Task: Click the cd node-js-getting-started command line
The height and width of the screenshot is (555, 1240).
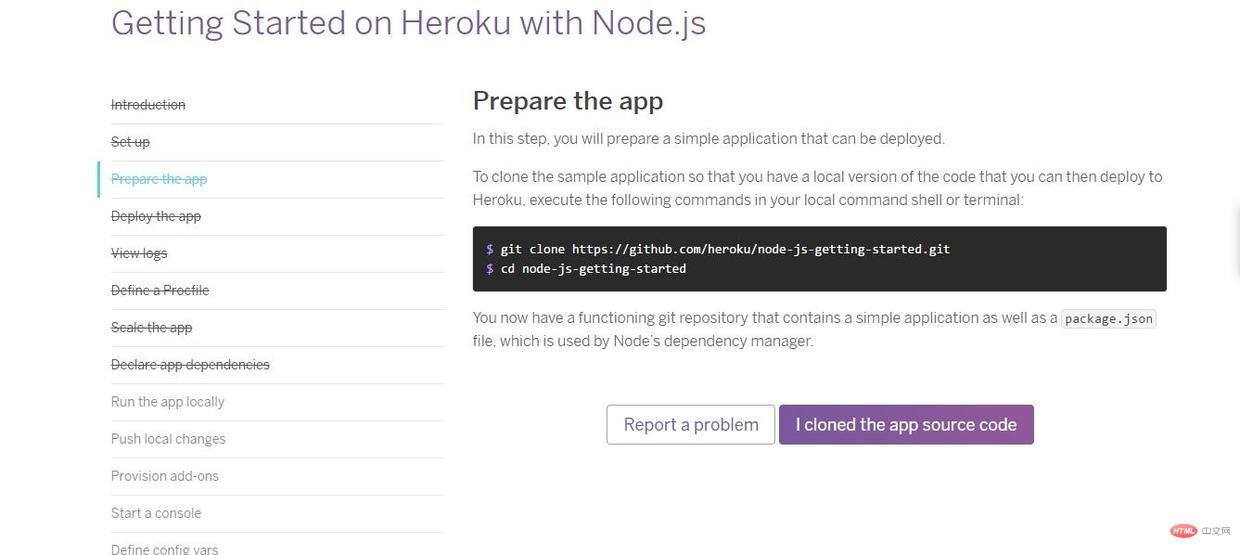Action: tap(586, 268)
